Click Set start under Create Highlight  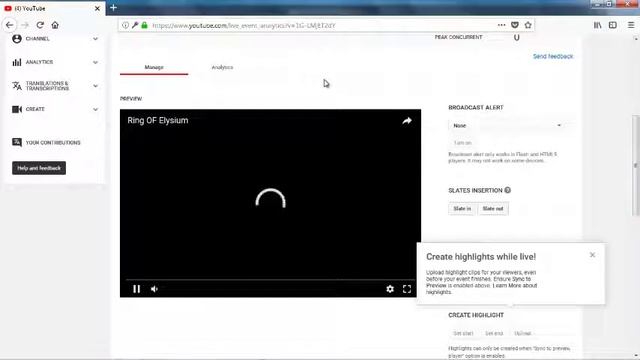[463, 333]
